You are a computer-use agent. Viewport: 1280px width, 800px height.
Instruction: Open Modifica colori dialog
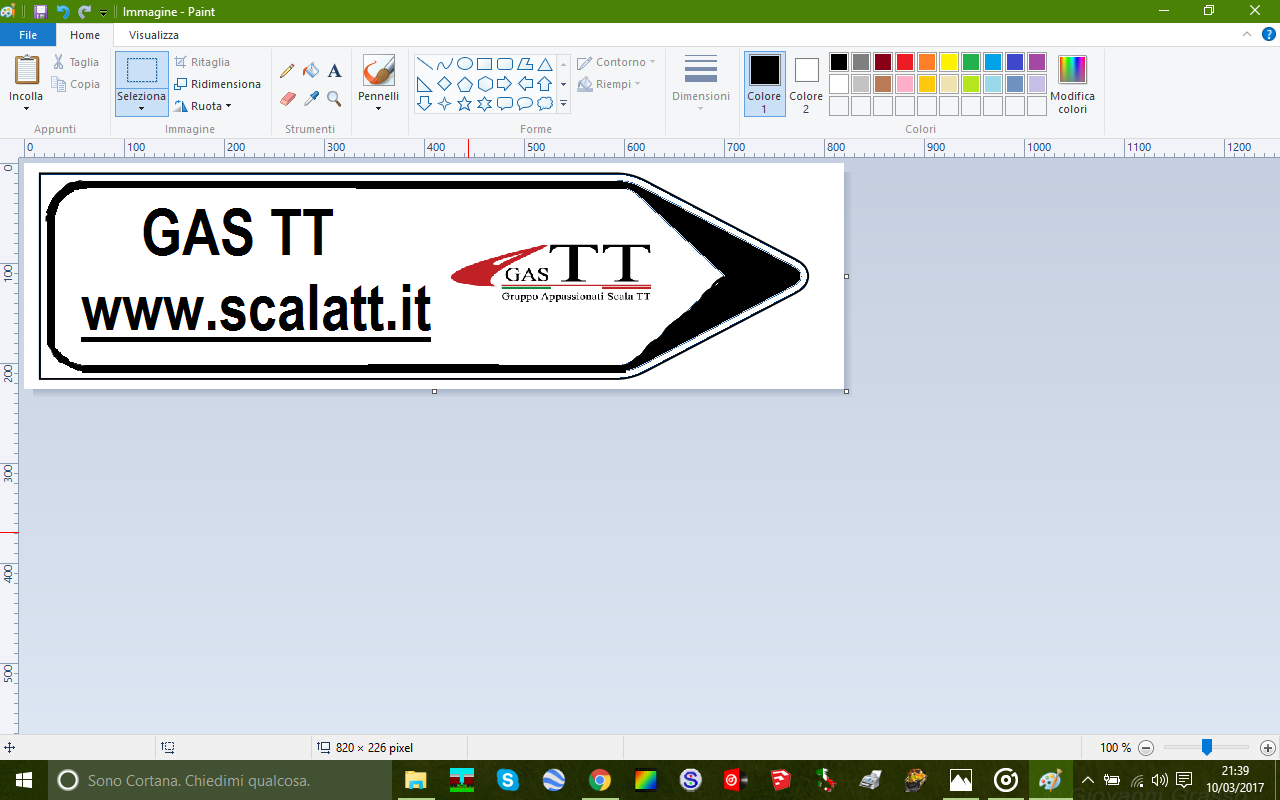click(1072, 84)
